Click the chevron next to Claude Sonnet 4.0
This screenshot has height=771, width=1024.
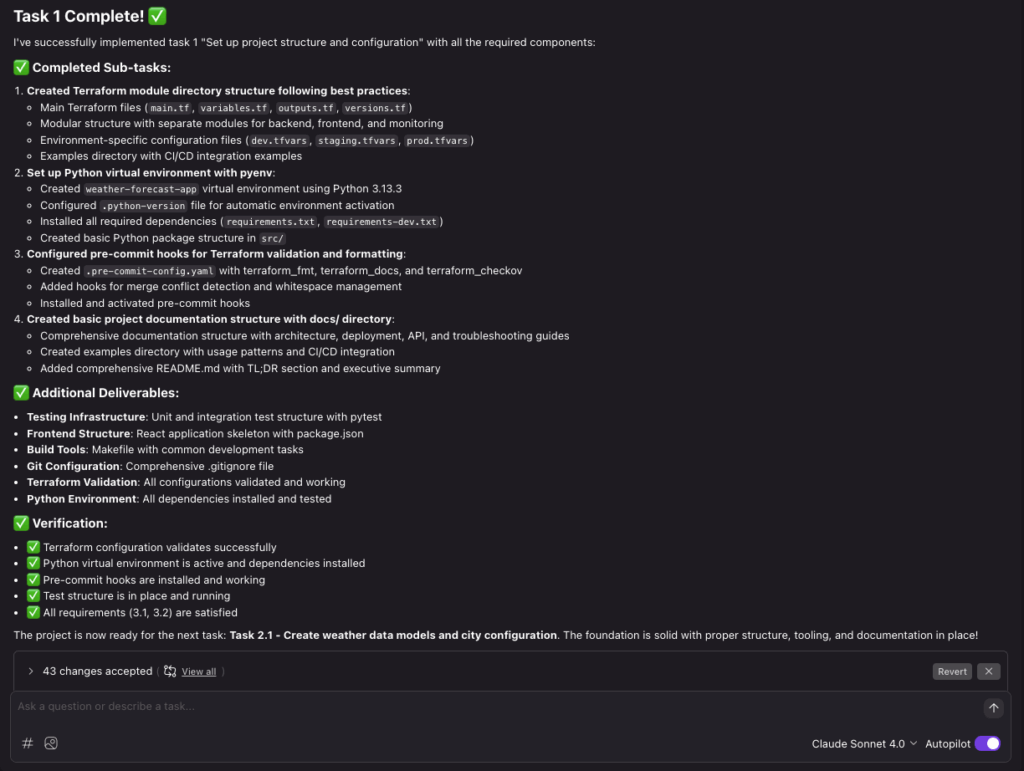click(x=913, y=744)
